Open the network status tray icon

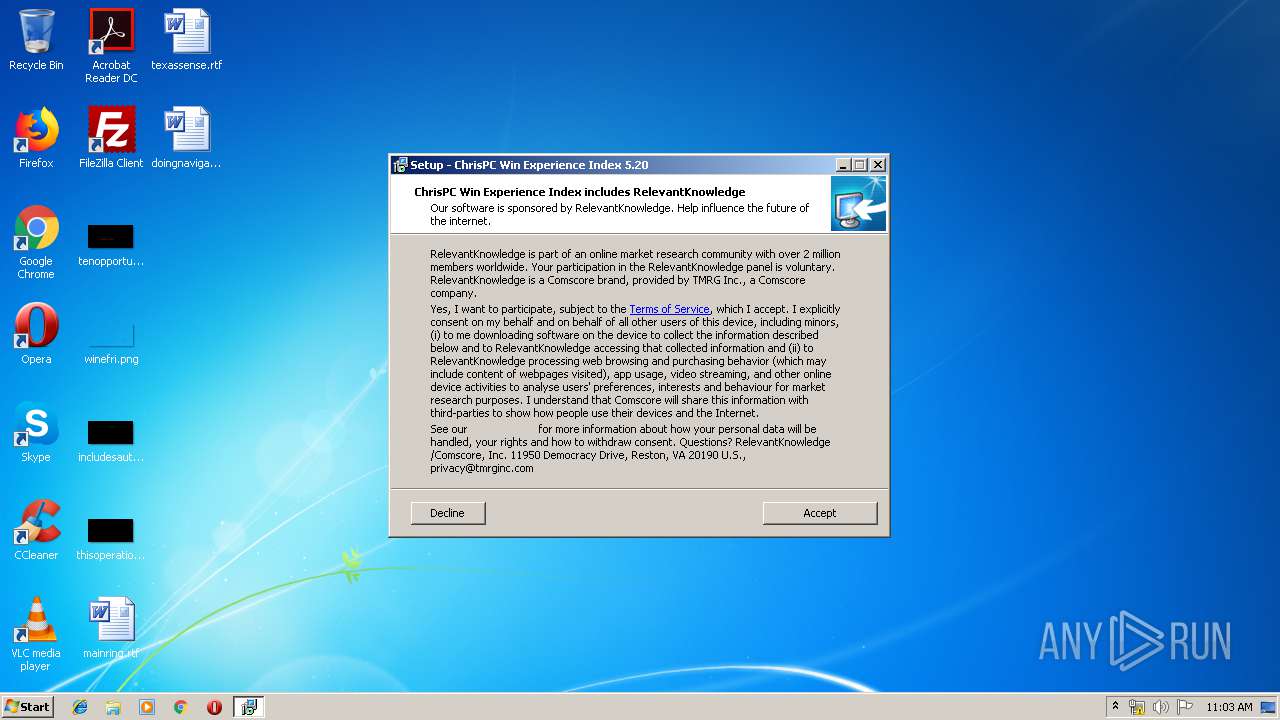(1137, 707)
